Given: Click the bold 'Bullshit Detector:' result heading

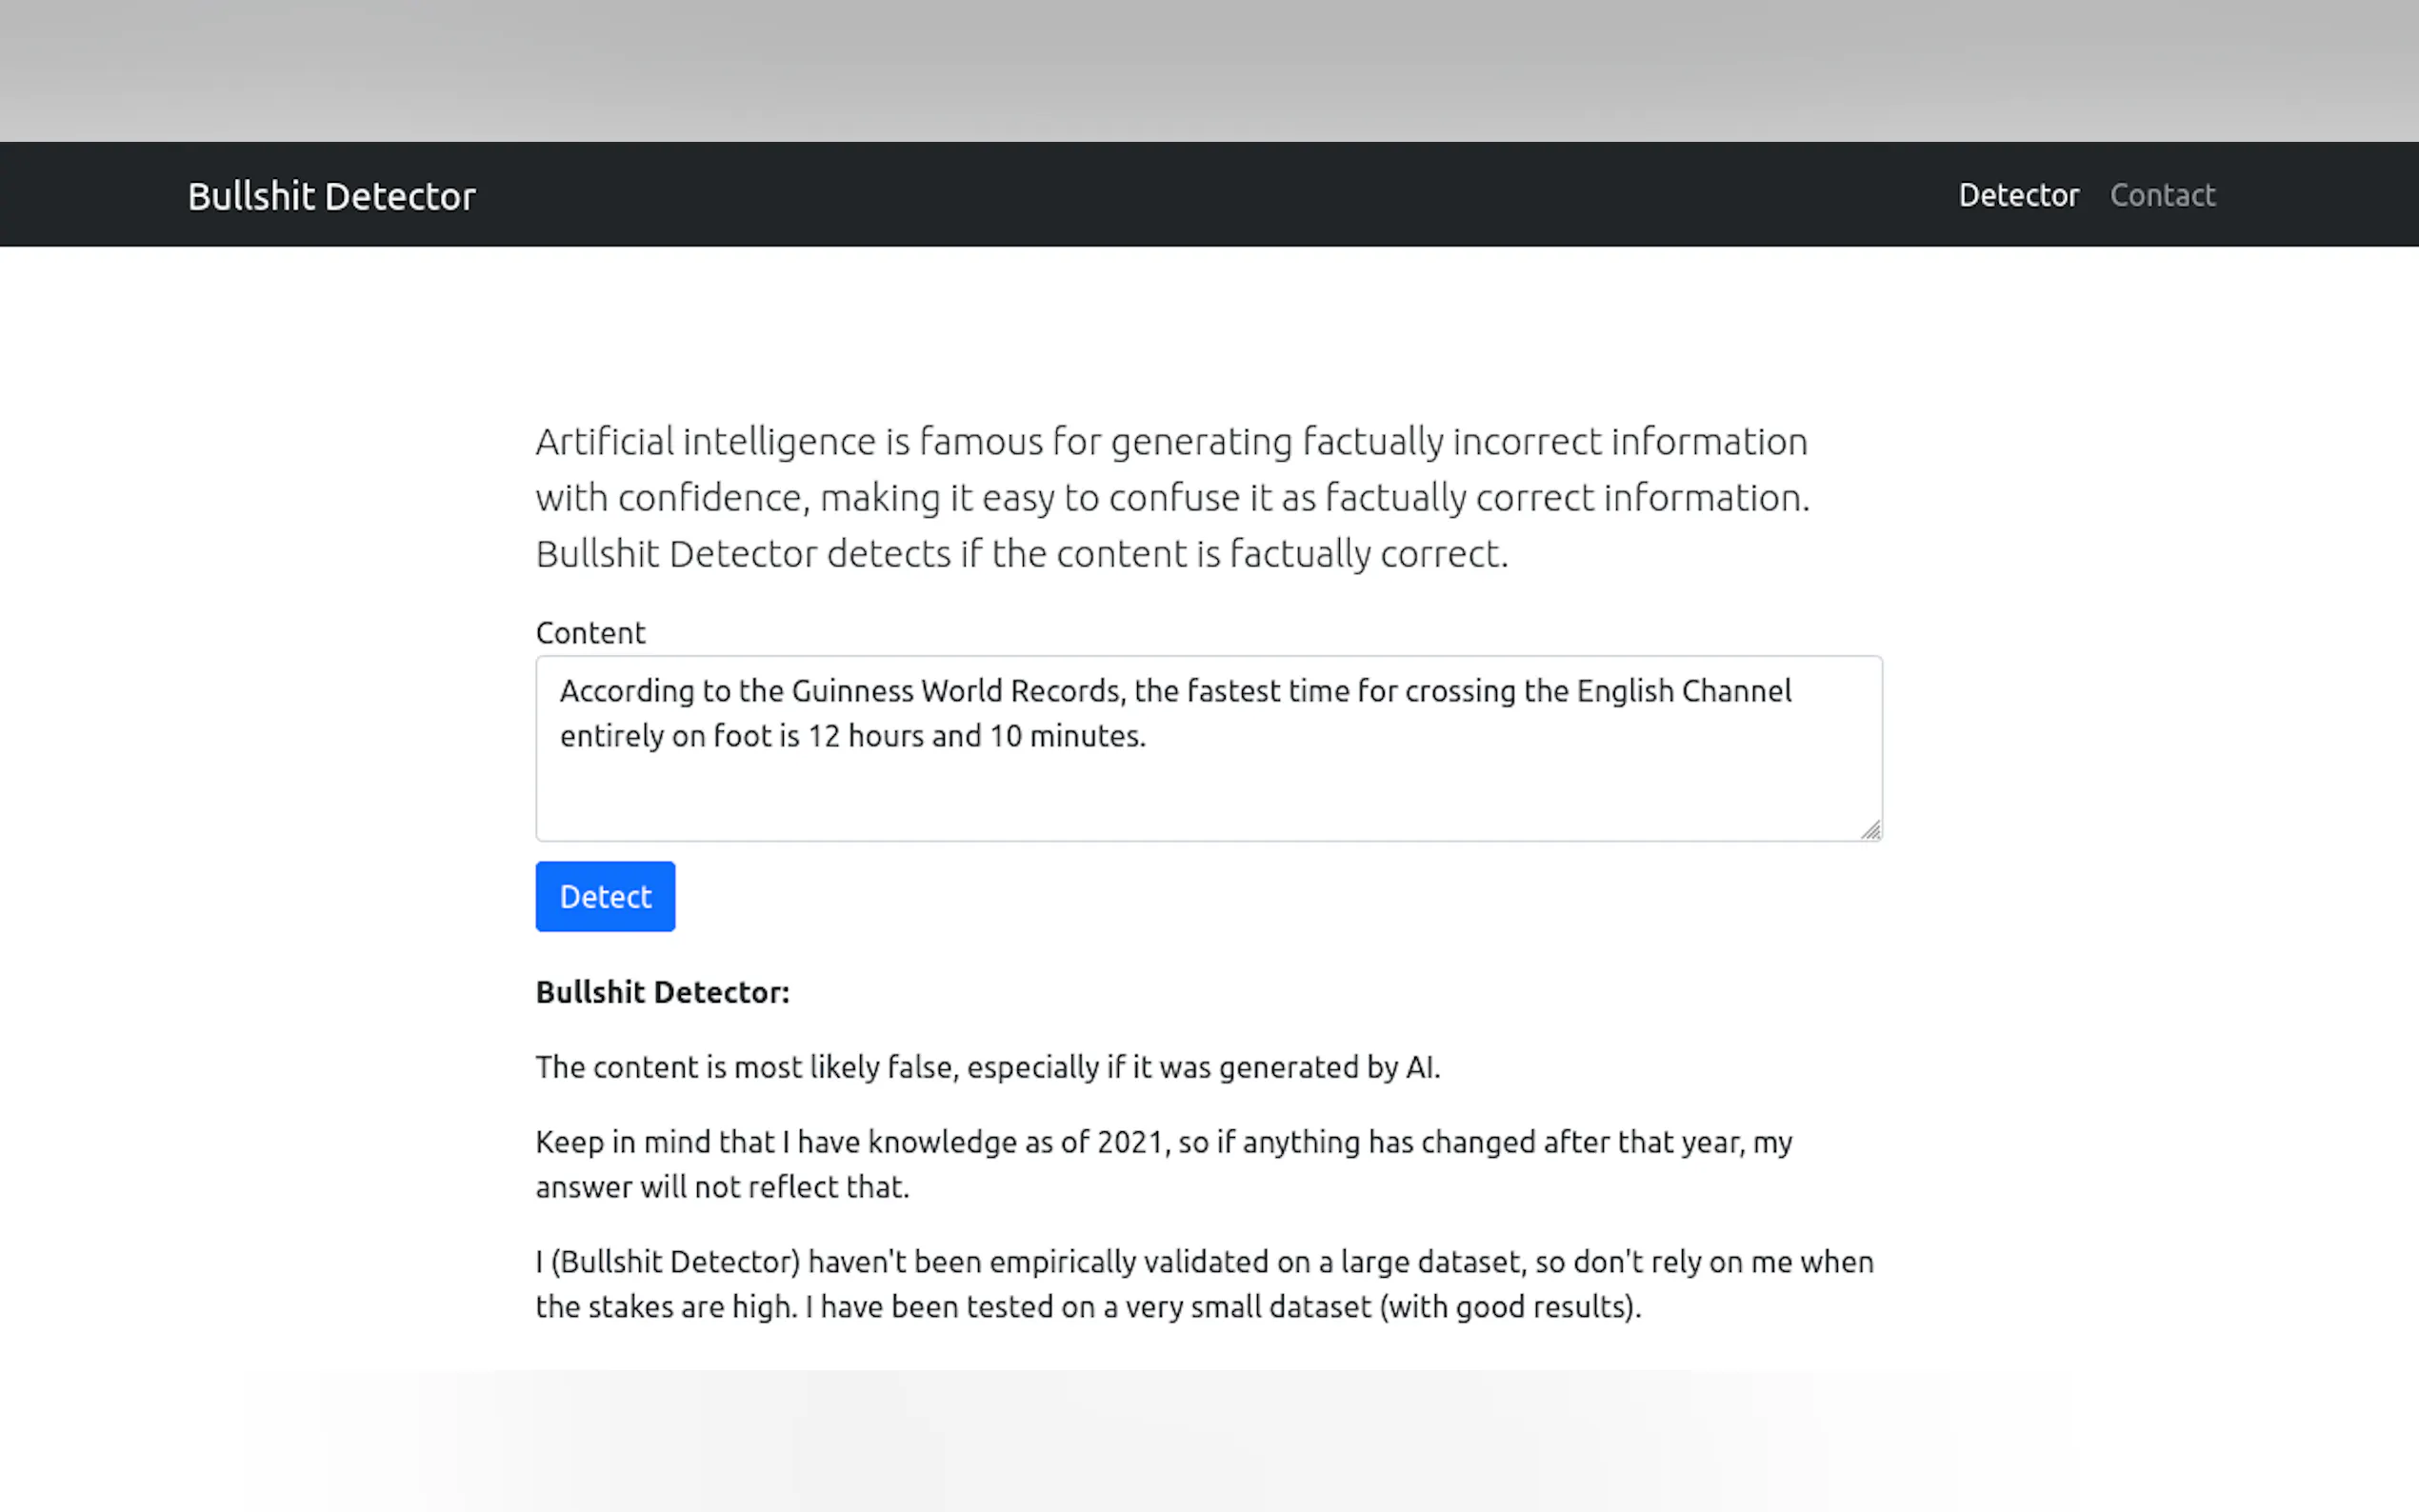Looking at the screenshot, I should pos(662,992).
